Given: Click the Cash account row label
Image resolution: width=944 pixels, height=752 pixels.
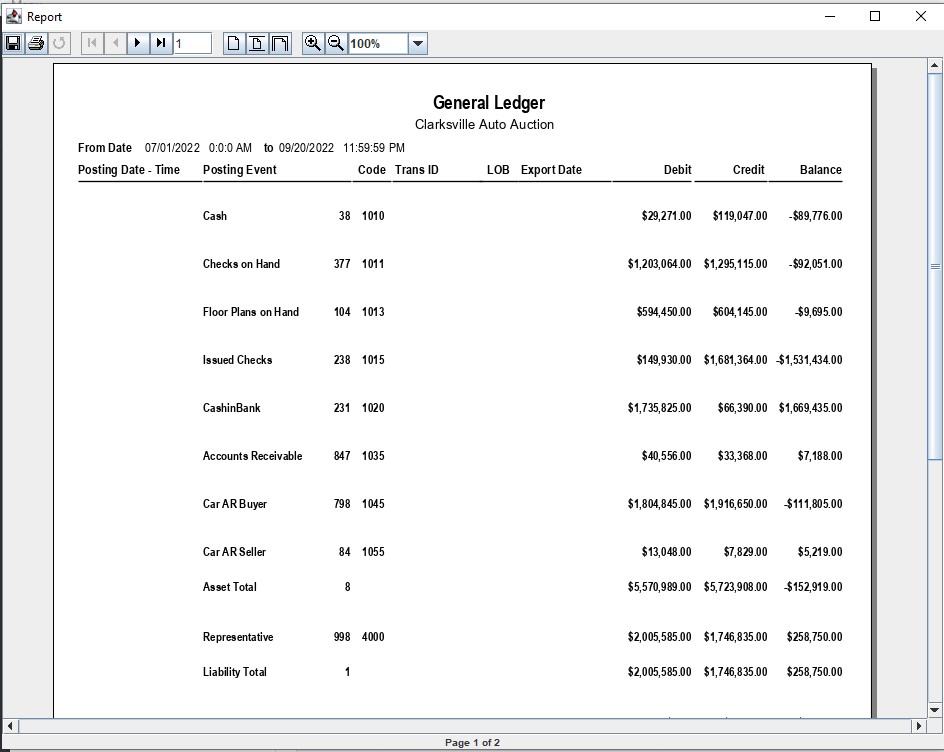Looking at the screenshot, I should click(215, 216).
